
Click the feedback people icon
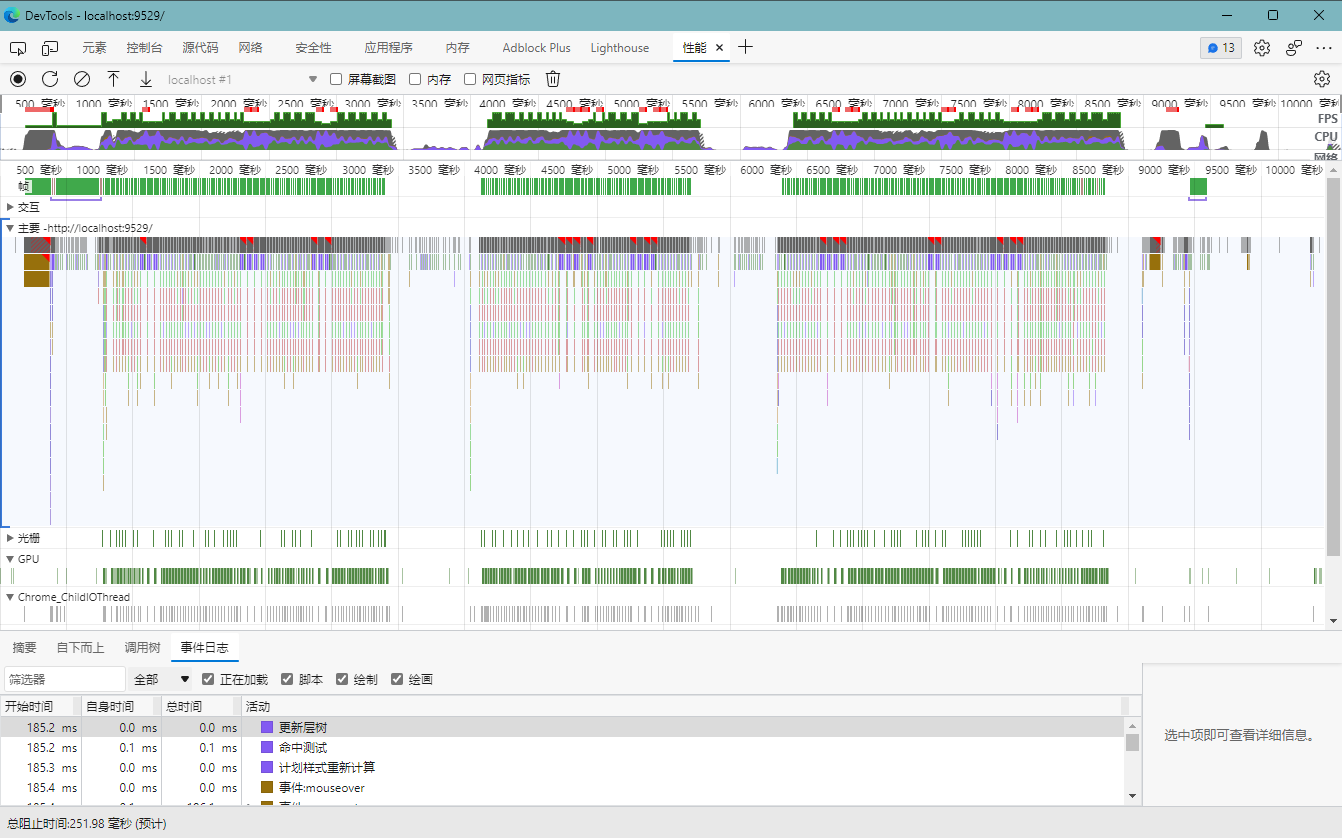pos(1294,48)
